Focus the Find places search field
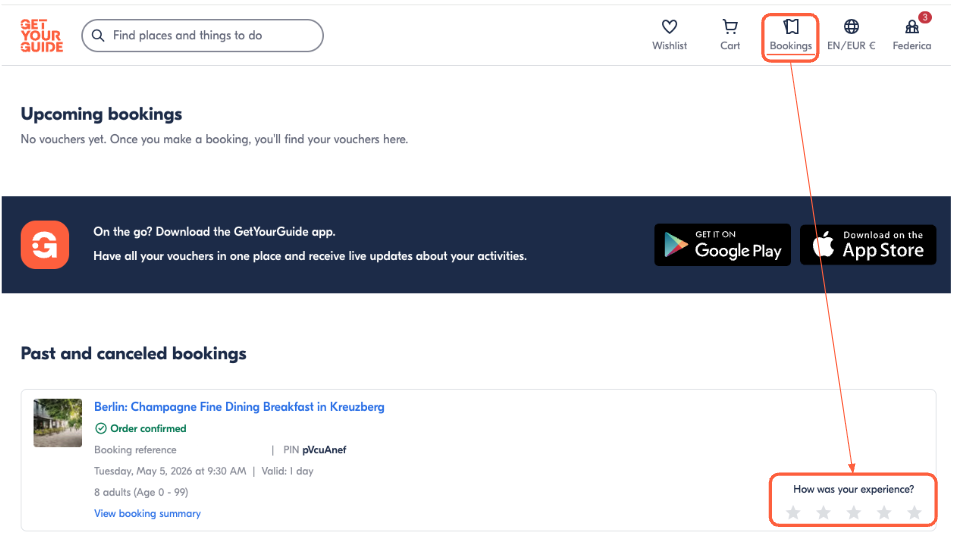Screen dimensions: 965x542 pos(202,36)
